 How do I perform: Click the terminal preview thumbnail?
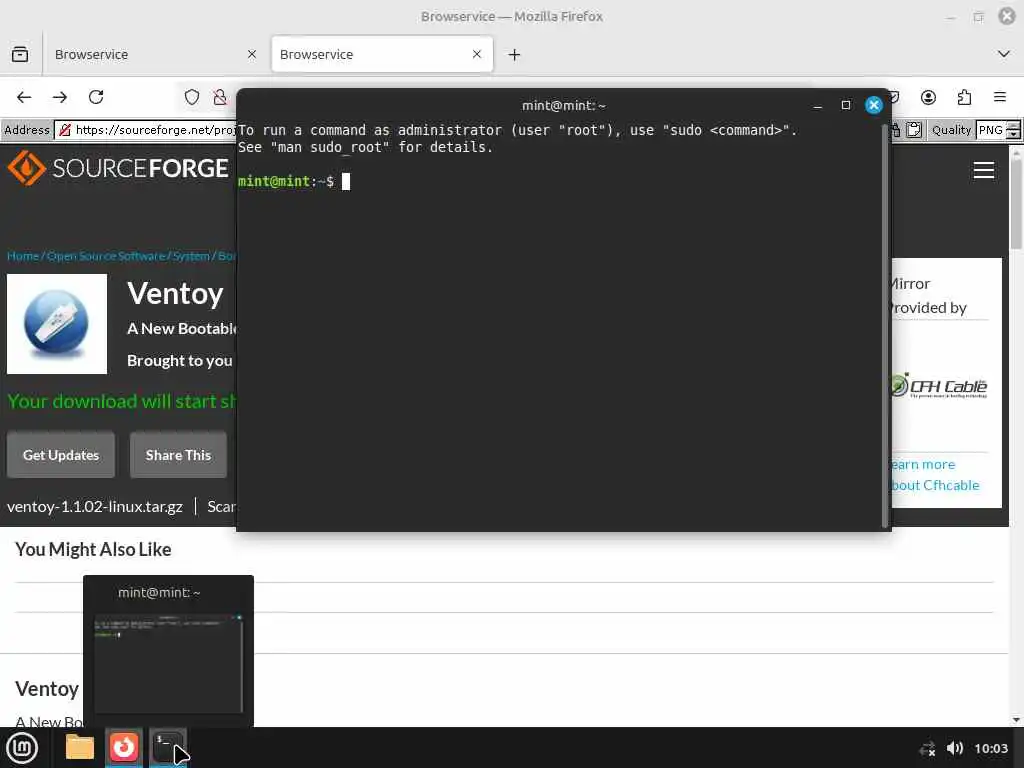(168, 662)
